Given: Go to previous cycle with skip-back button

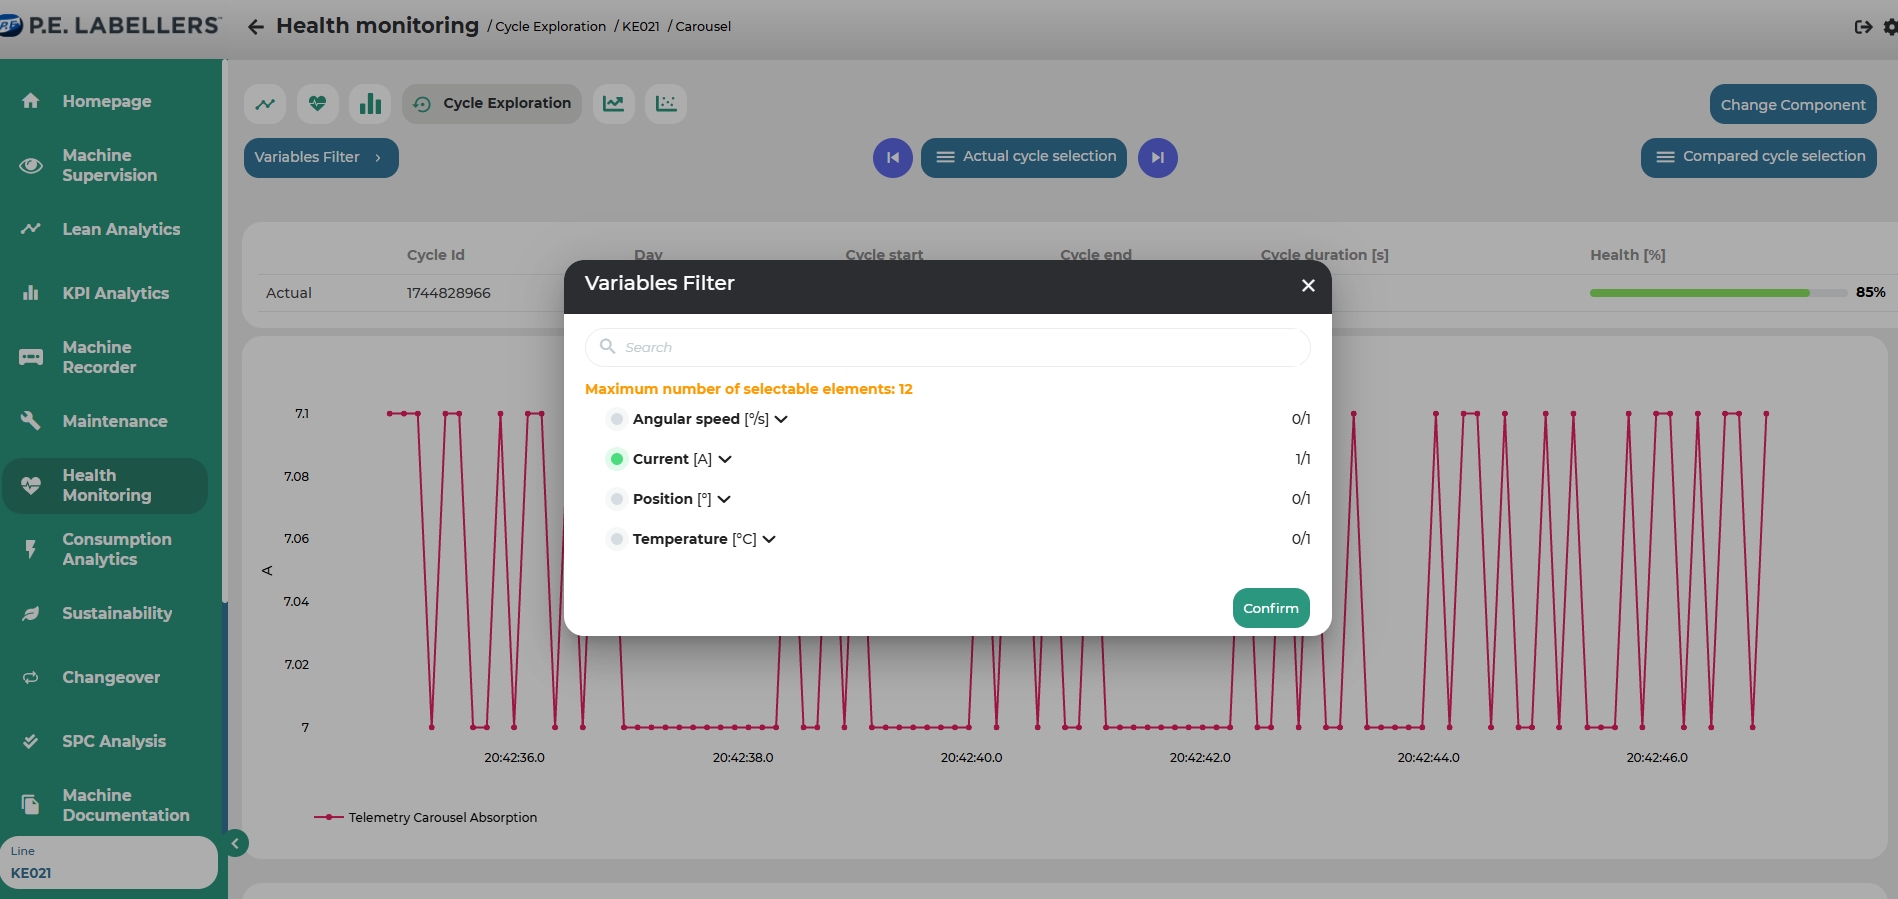Looking at the screenshot, I should (x=892, y=158).
